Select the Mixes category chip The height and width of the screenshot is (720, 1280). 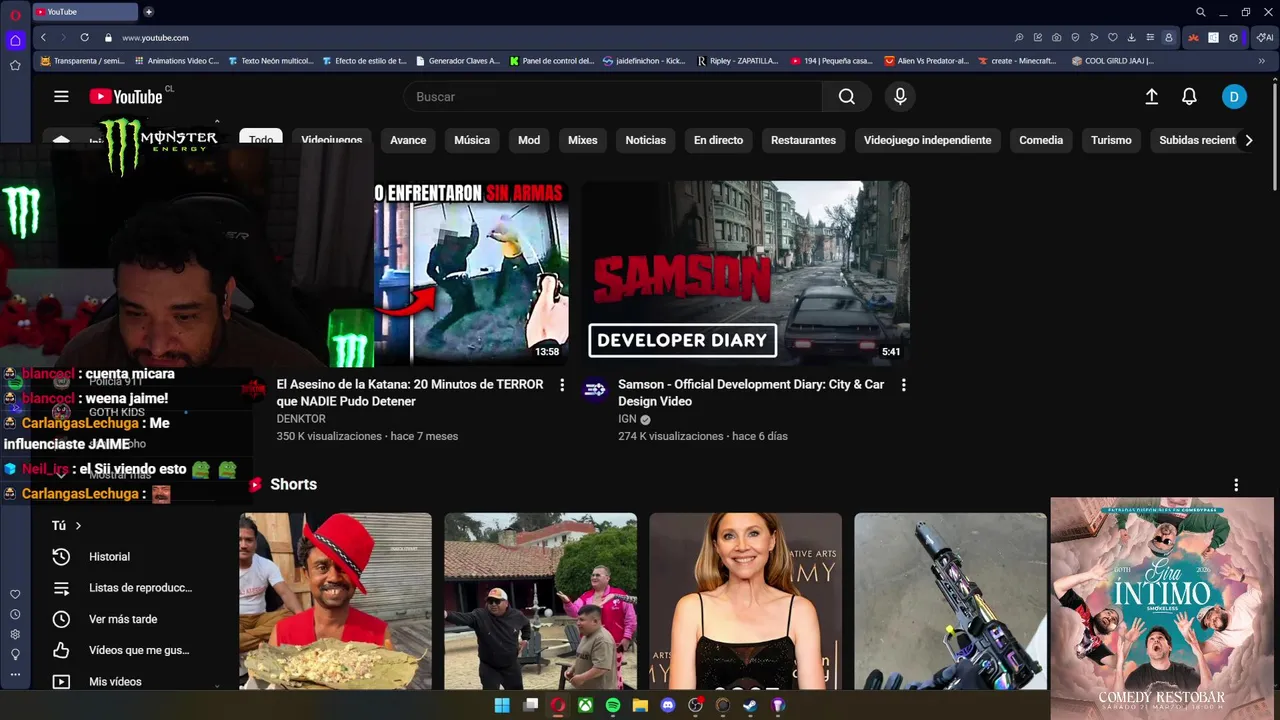click(x=583, y=140)
